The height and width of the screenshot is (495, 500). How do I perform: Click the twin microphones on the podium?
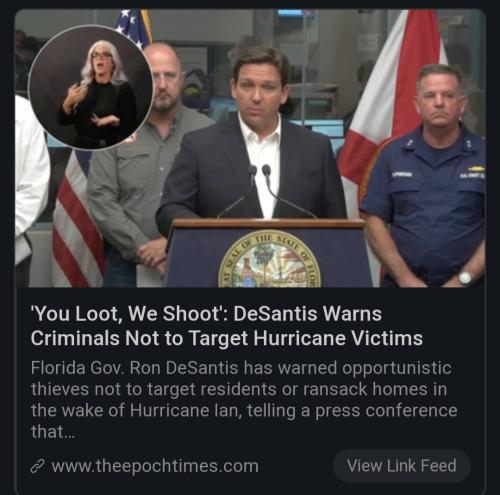click(x=259, y=182)
